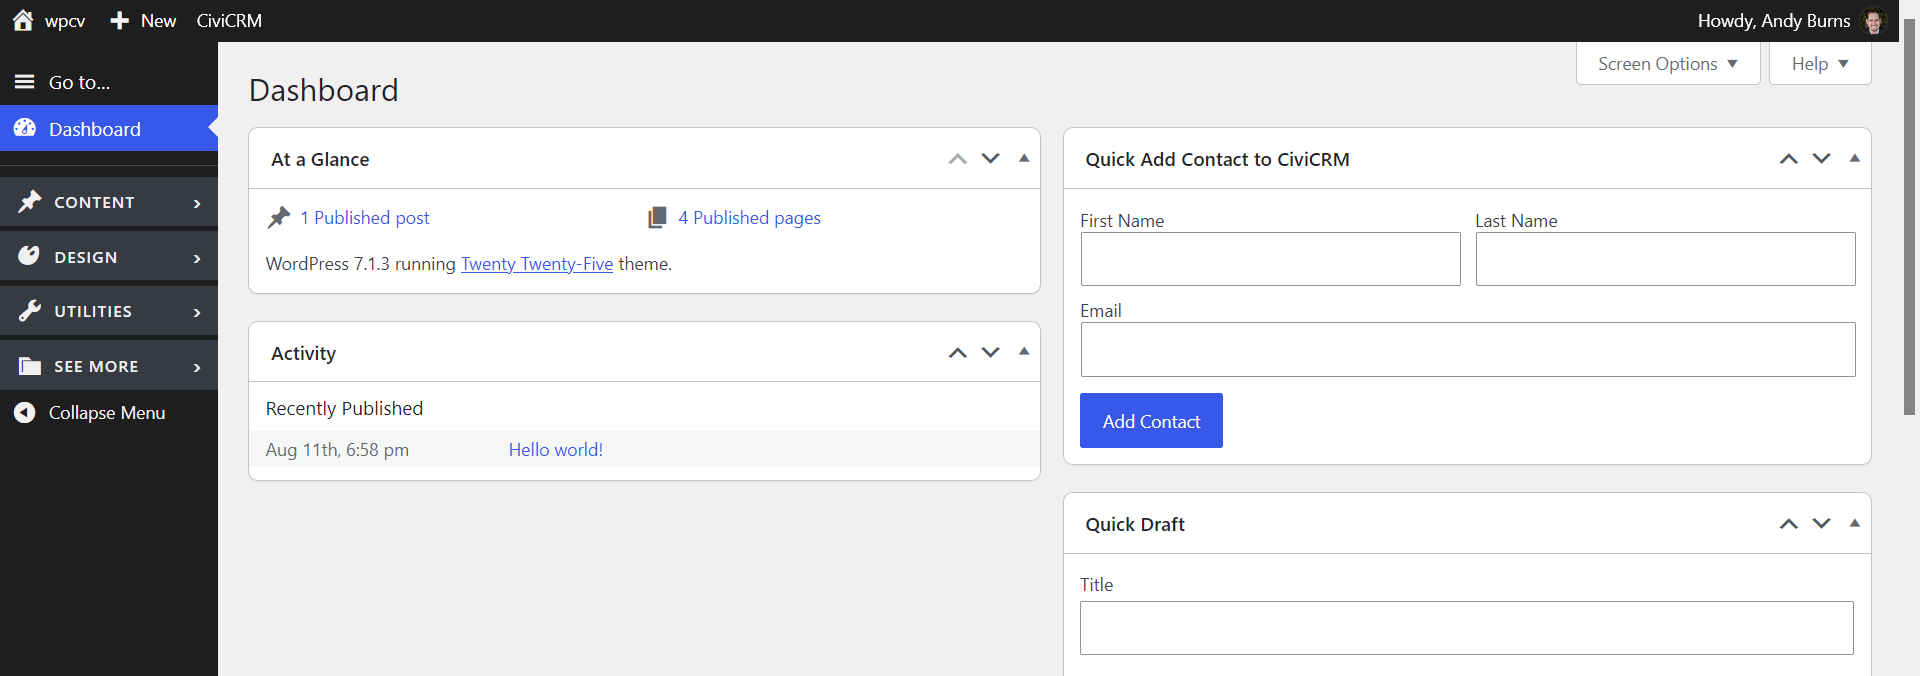Open the 4 Published pages link
Image resolution: width=1920 pixels, height=676 pixels.
[749, 217]
